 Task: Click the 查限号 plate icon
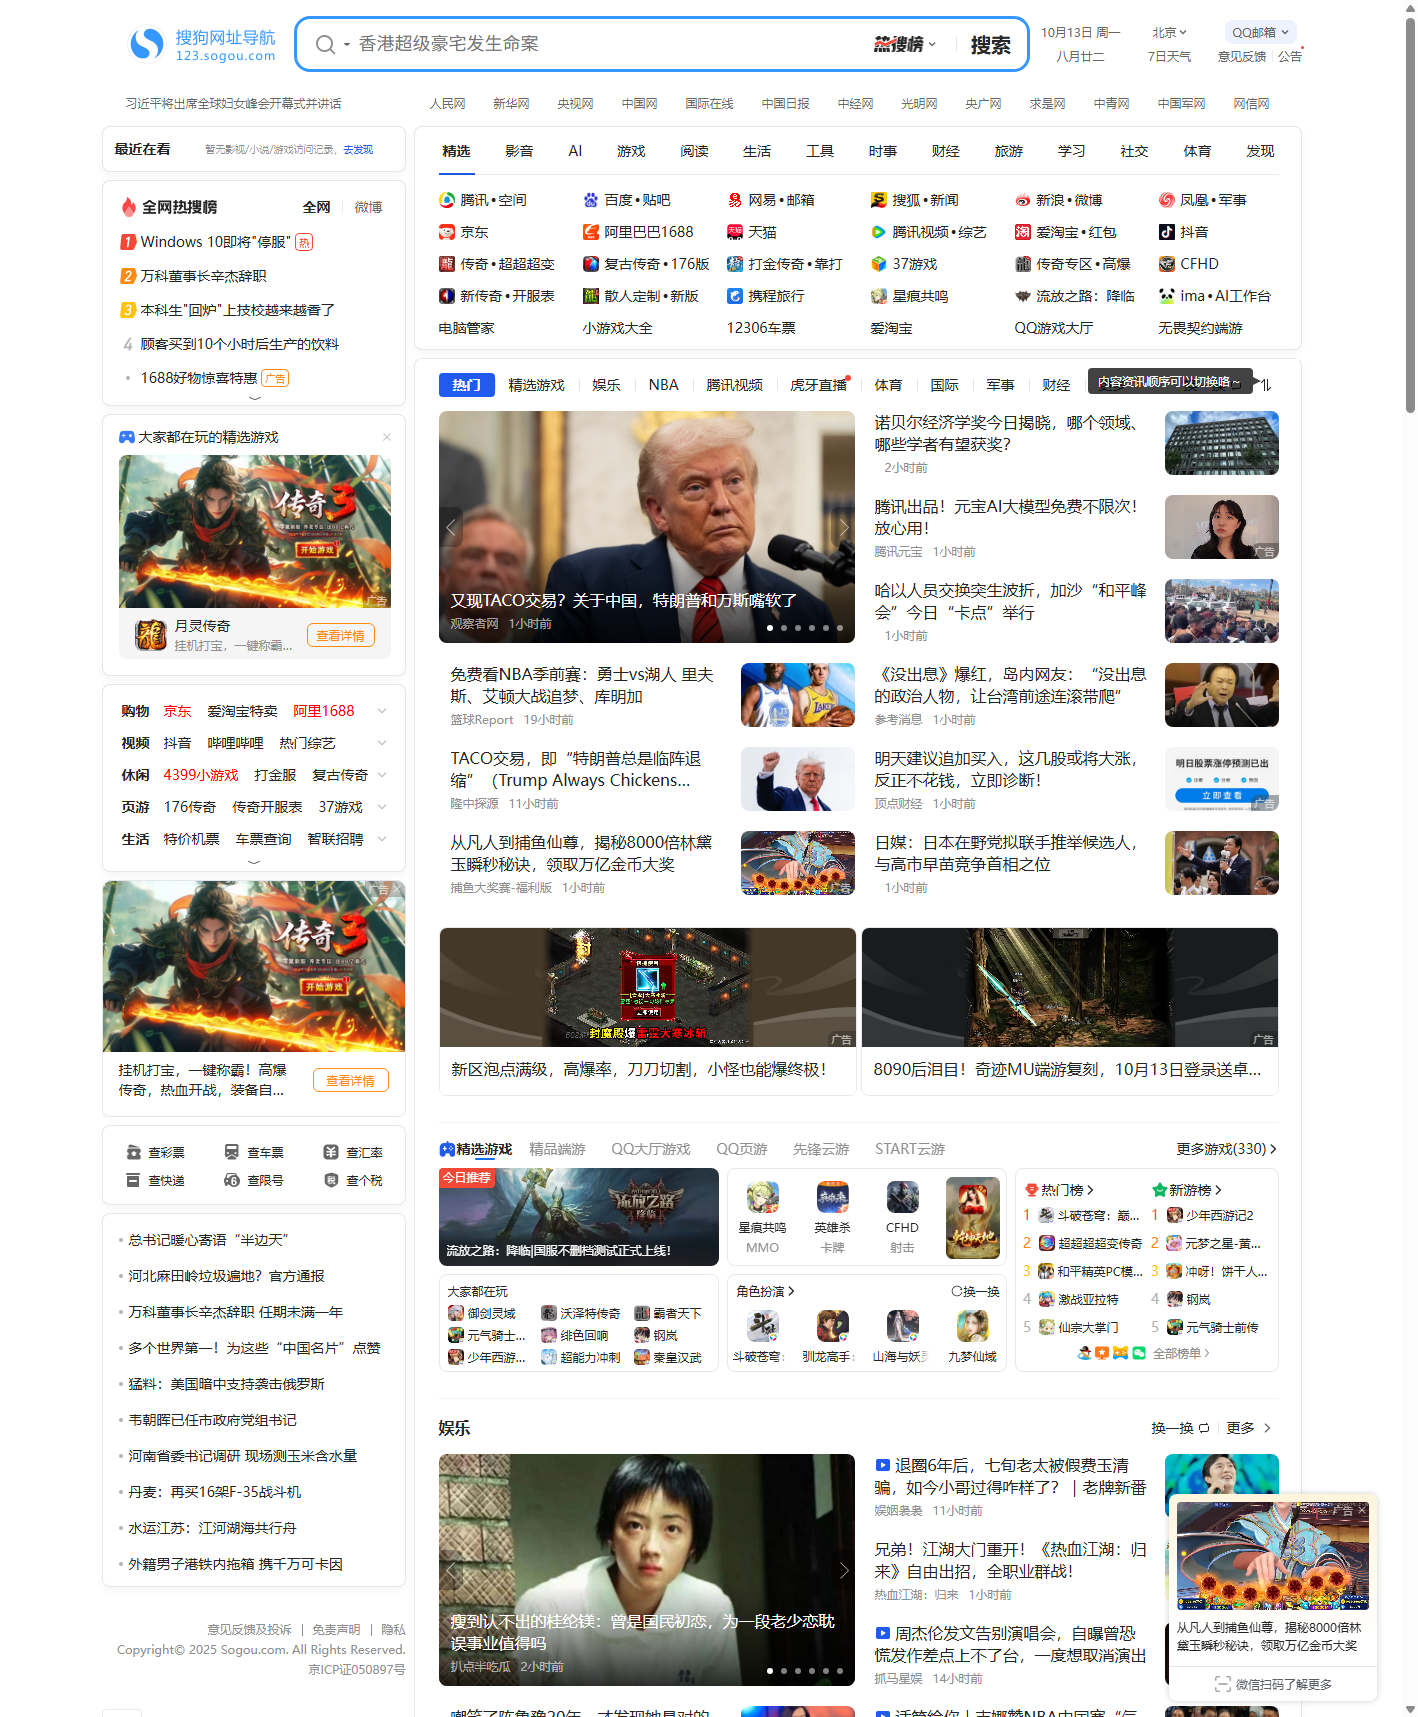[232, 1180]
